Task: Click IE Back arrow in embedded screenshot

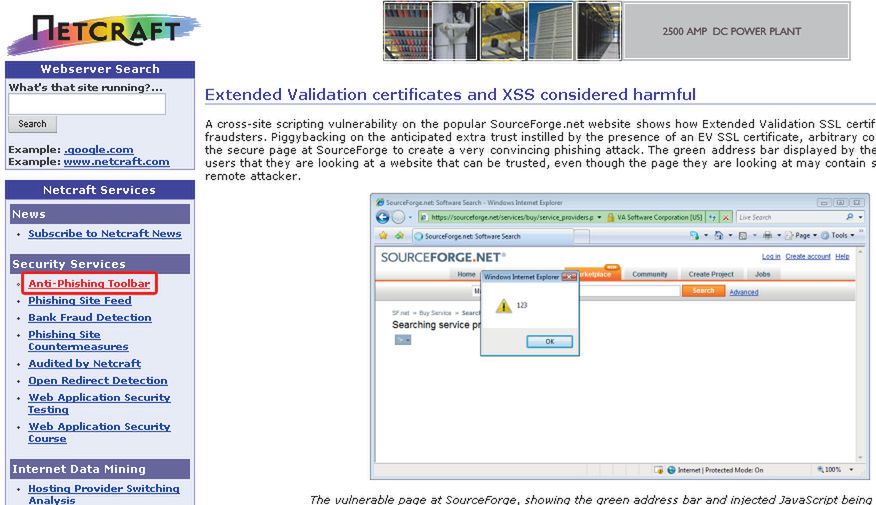Action: (x=383, y=217)
